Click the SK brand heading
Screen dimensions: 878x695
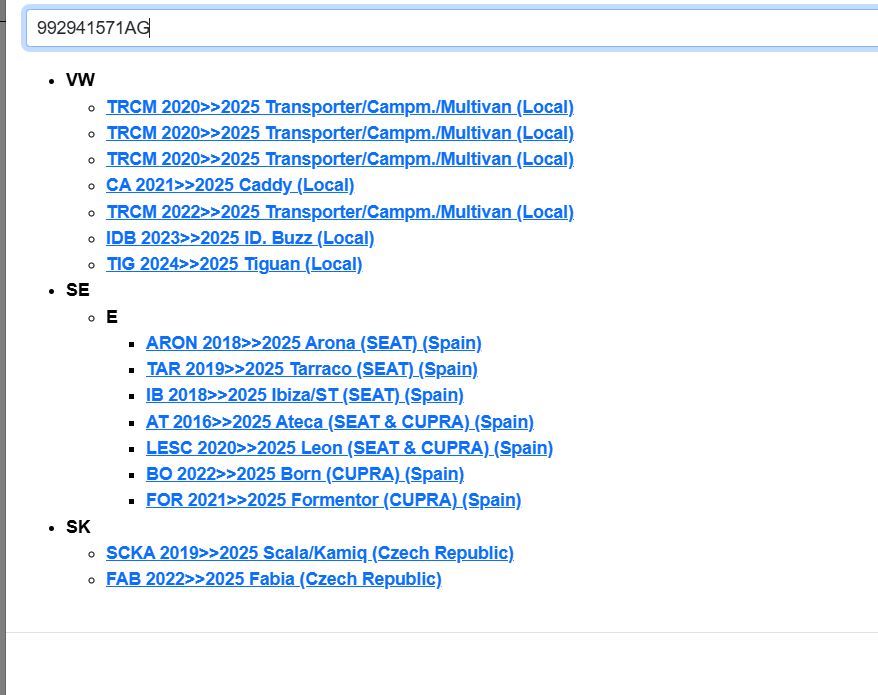point(77,527)
